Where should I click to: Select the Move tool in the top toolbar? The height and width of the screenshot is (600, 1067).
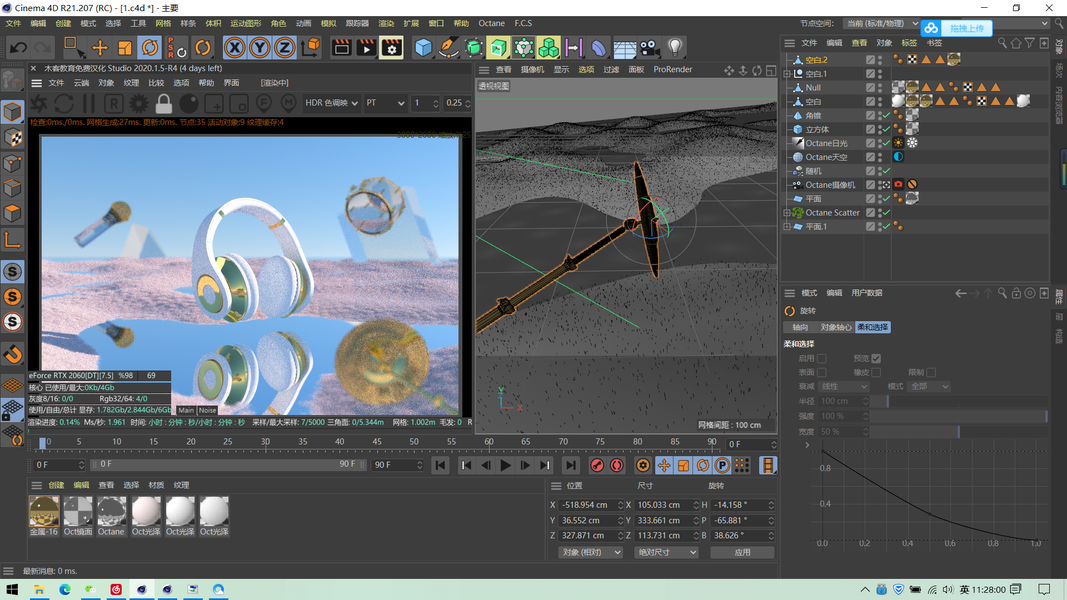[x=100, y=48]
